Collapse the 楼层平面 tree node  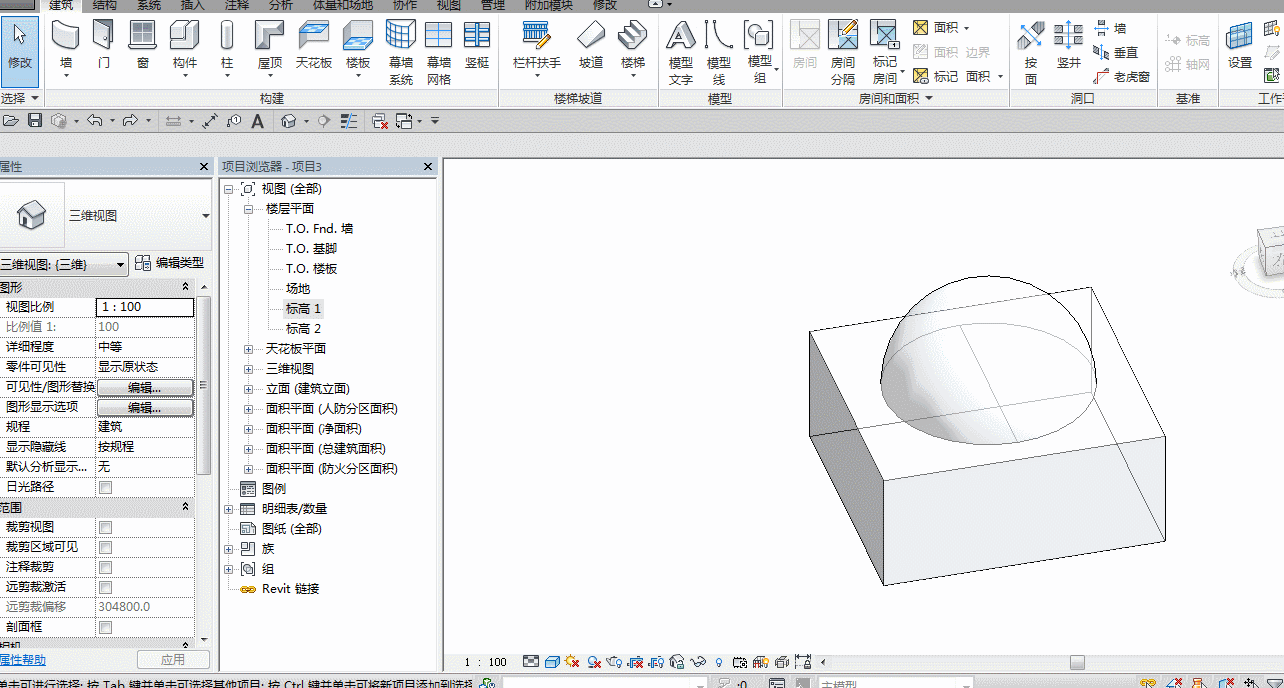coord(248,209)
